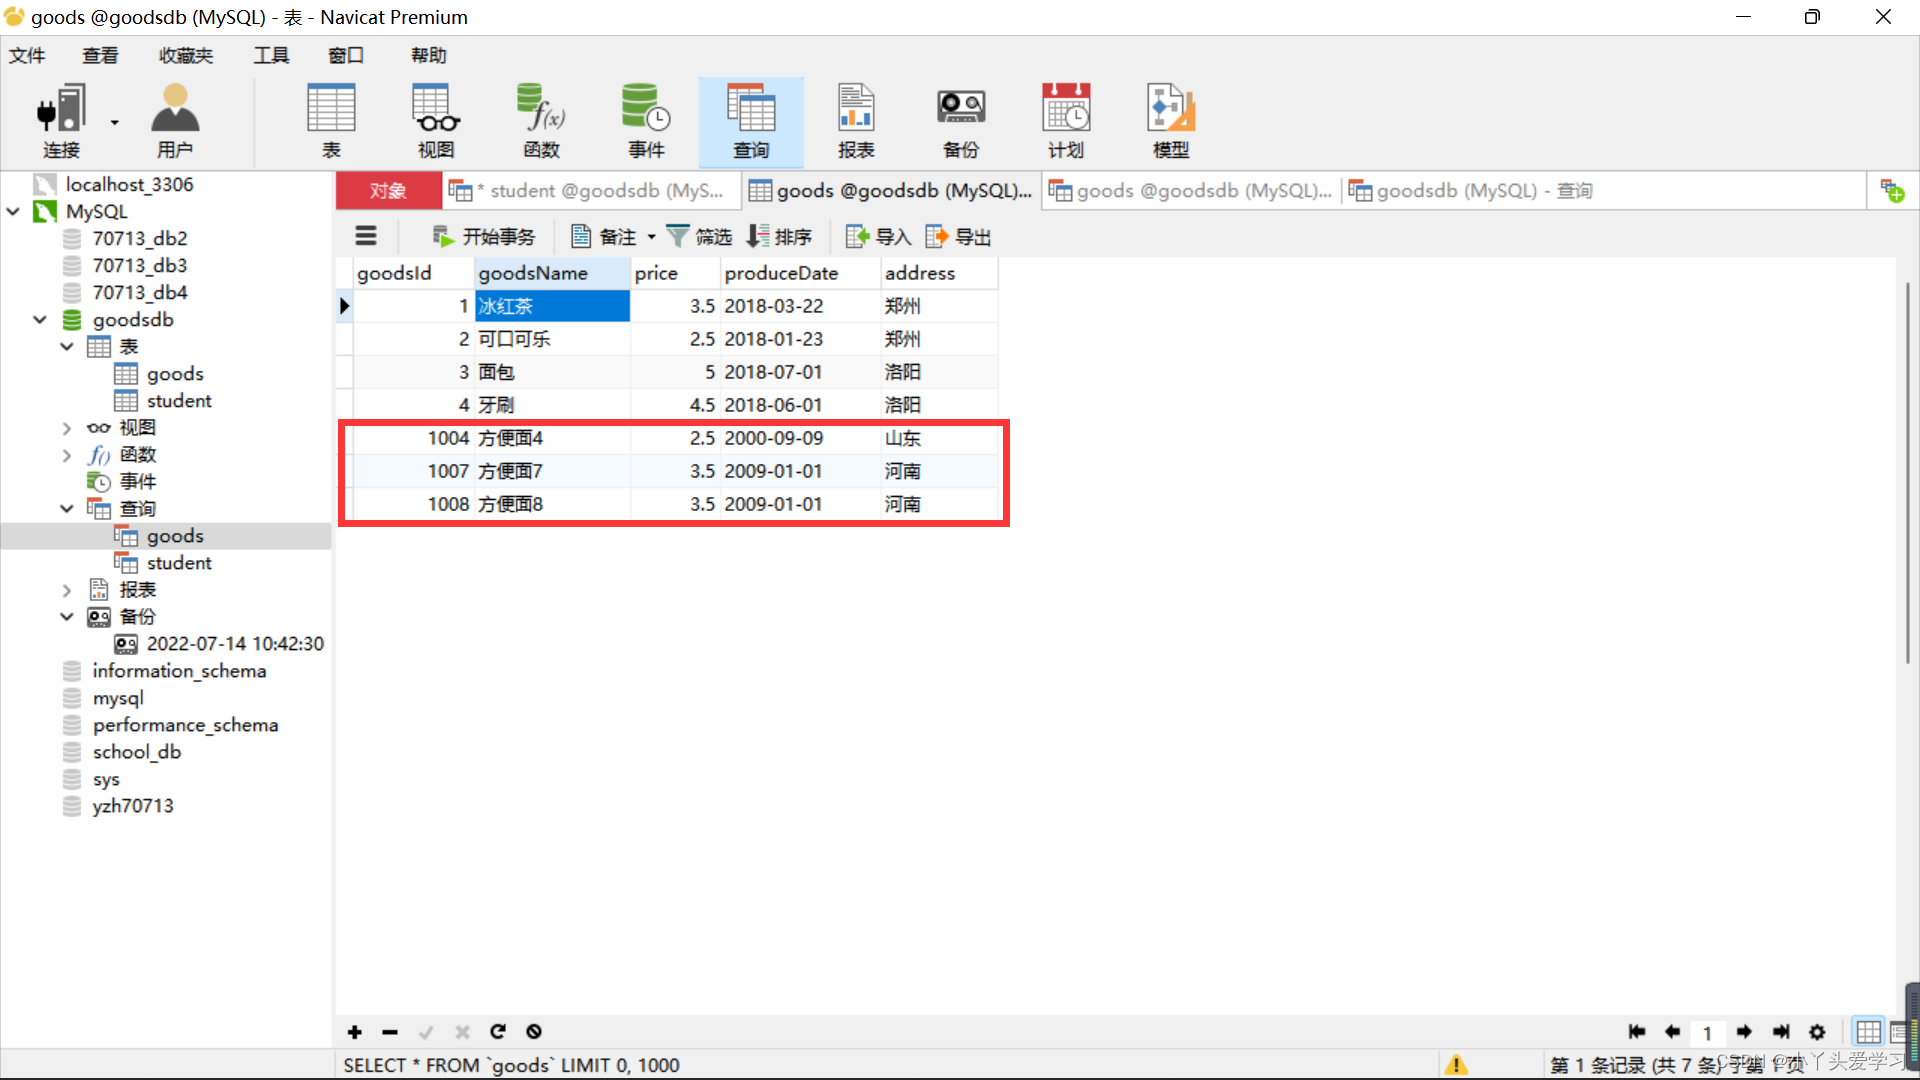The height and width of the screenshot is (1080, 1920).
Task: Click cell 可口可乐 in goodsName
Action: [x=552, y=339]
